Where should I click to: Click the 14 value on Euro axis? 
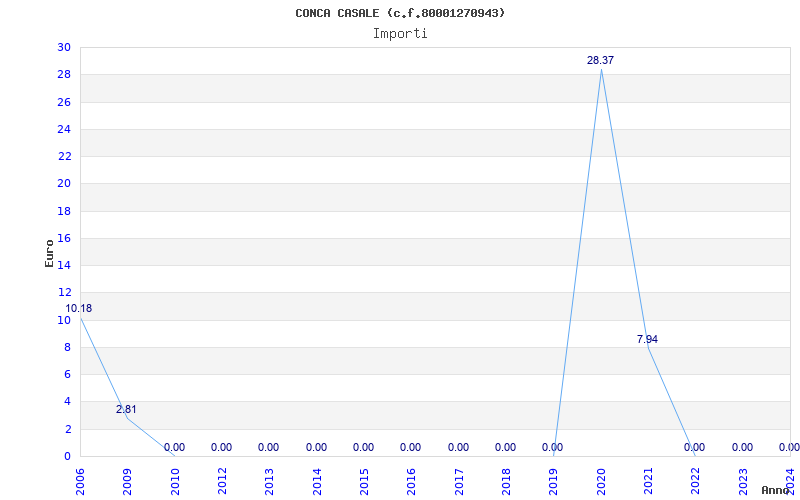coord(64,265)
